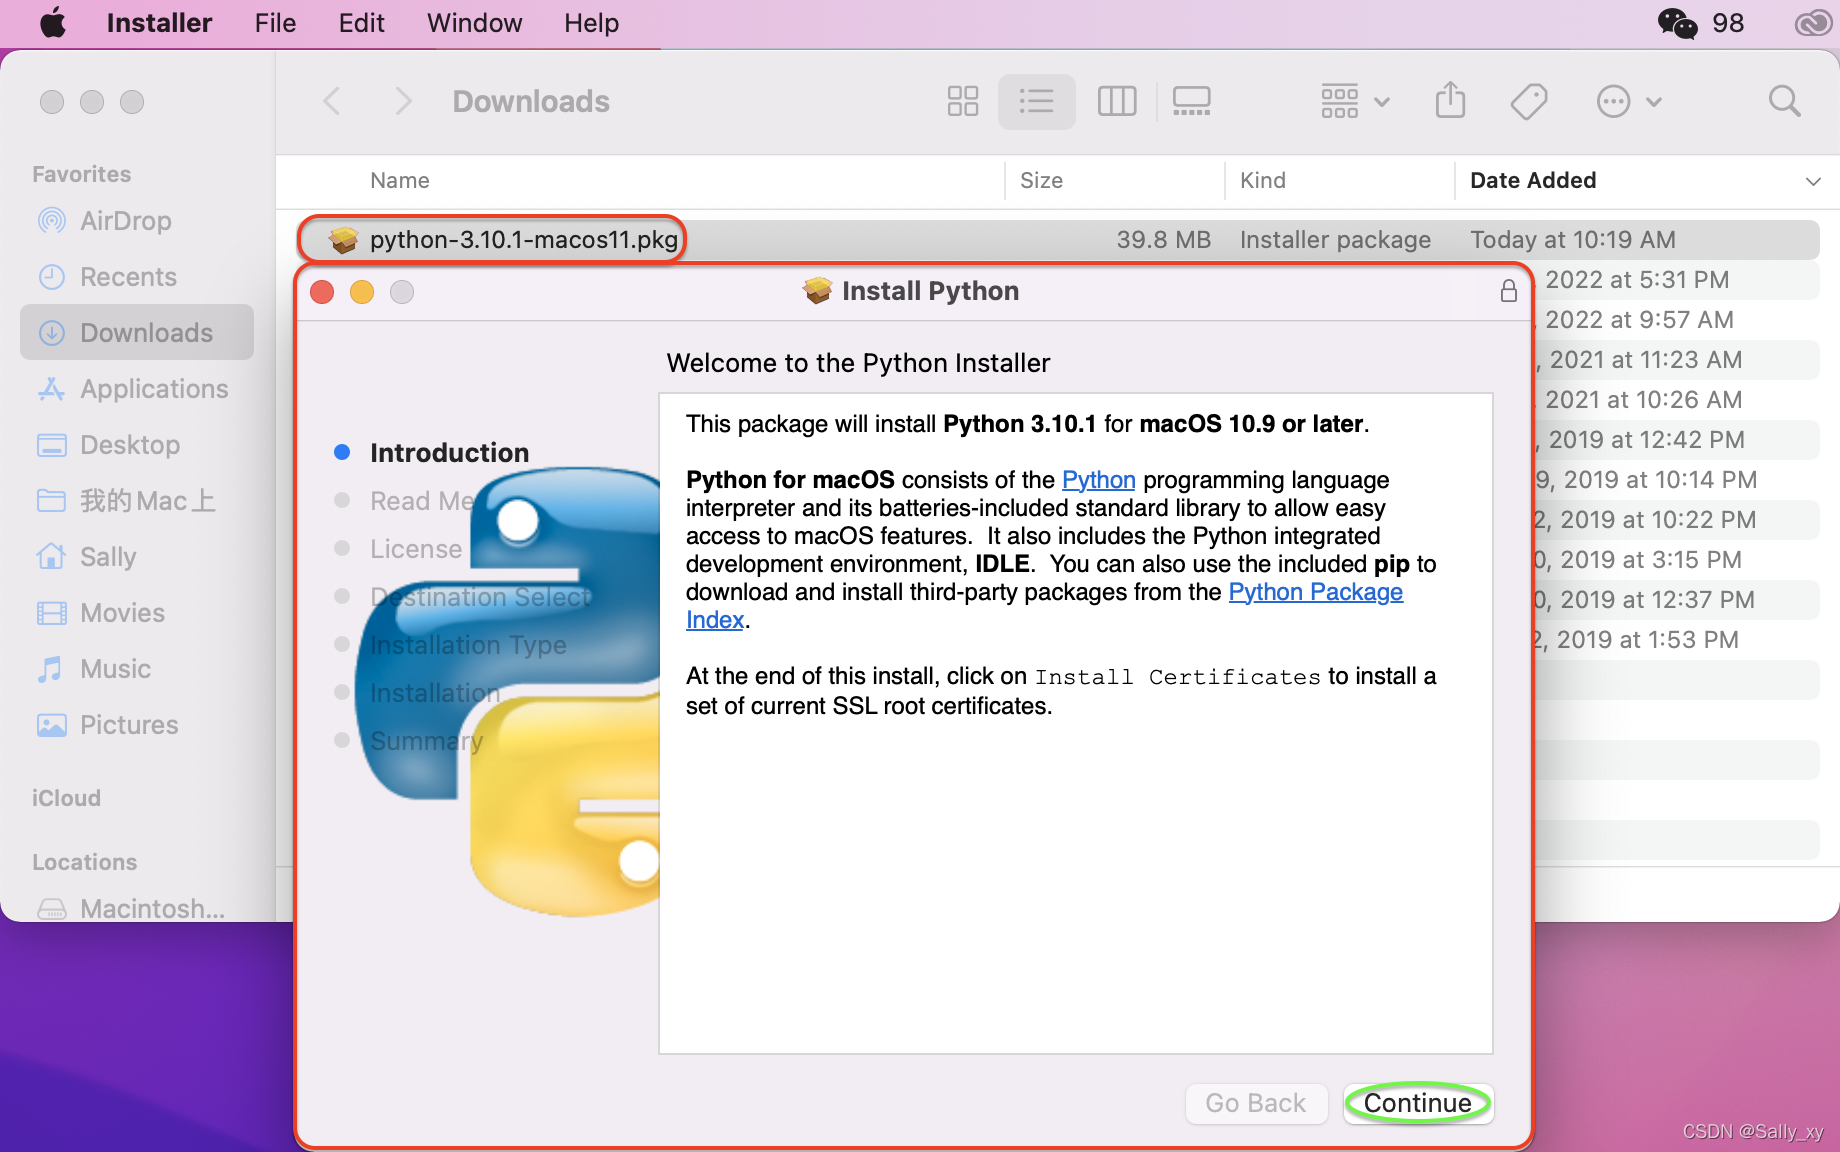The height and width of the screenshot is (1152, 1840).
Task: Minimize the Install Python window
Action: point(362,292)
